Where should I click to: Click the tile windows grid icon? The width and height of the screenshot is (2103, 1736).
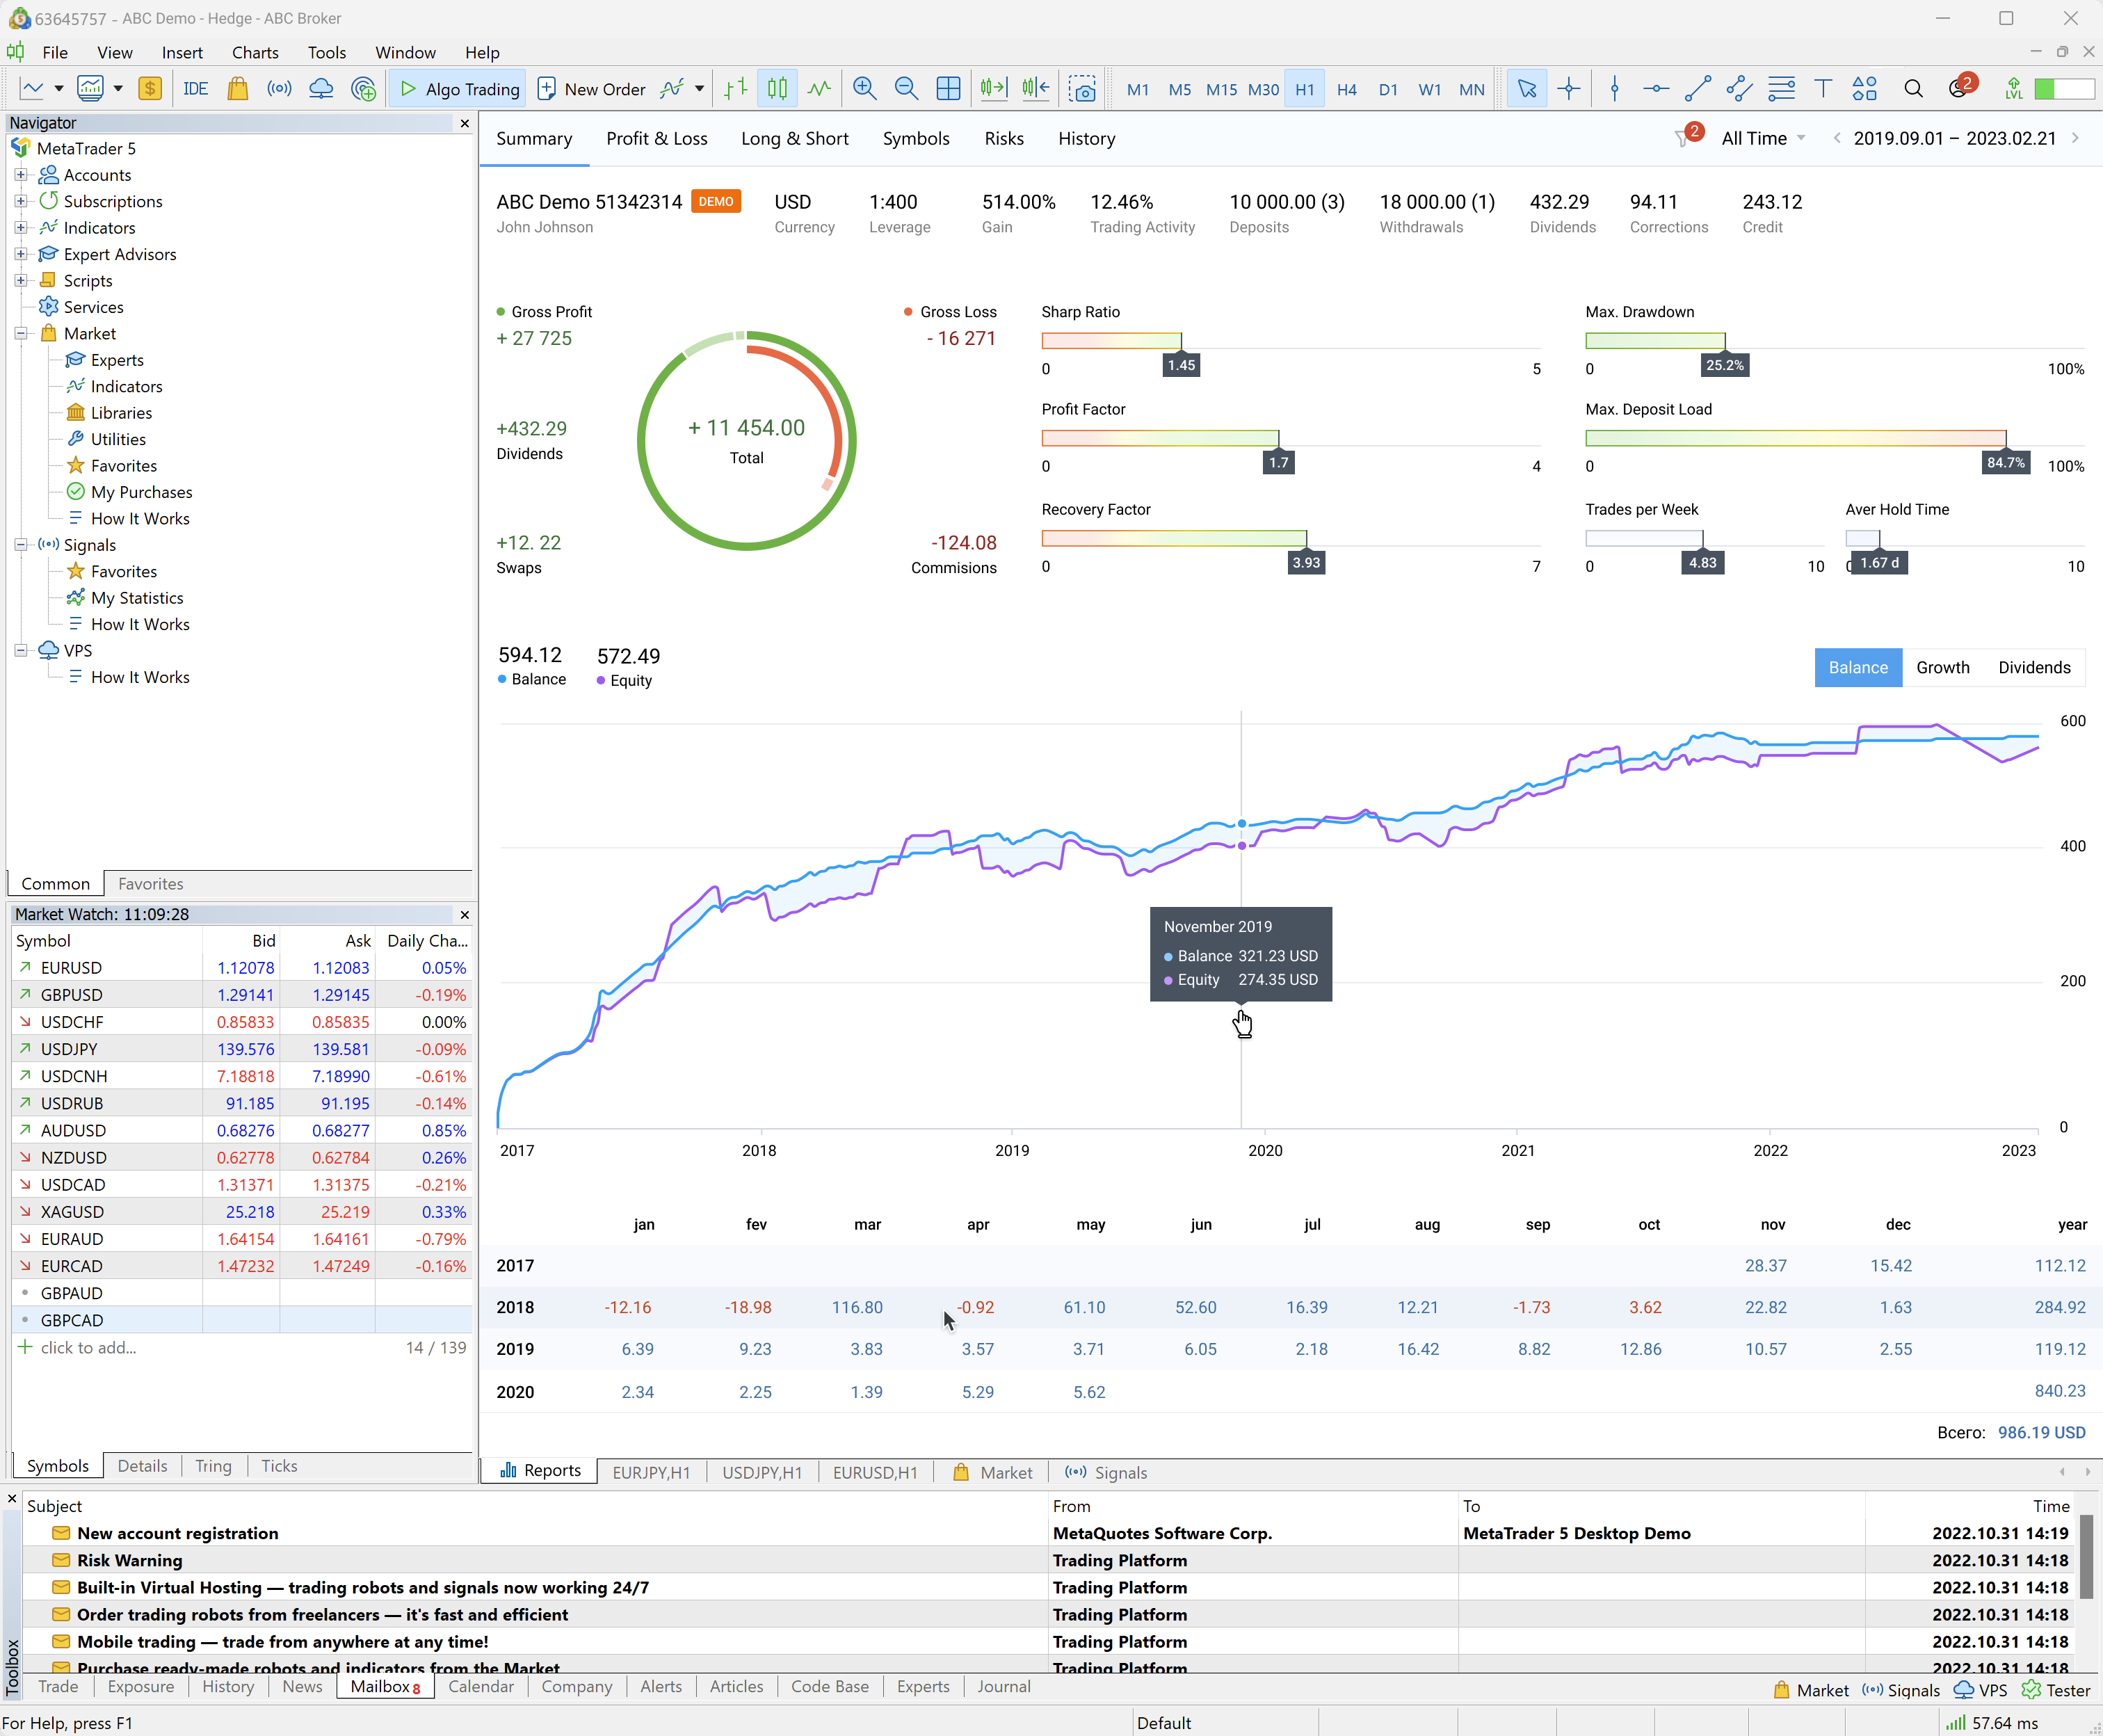tap(948, 89)
